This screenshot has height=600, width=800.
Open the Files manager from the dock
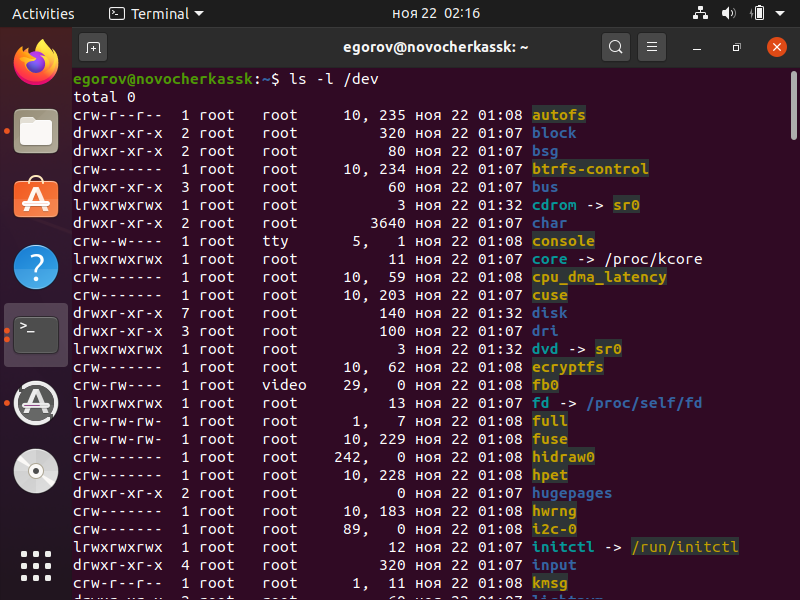coord(36,131)
